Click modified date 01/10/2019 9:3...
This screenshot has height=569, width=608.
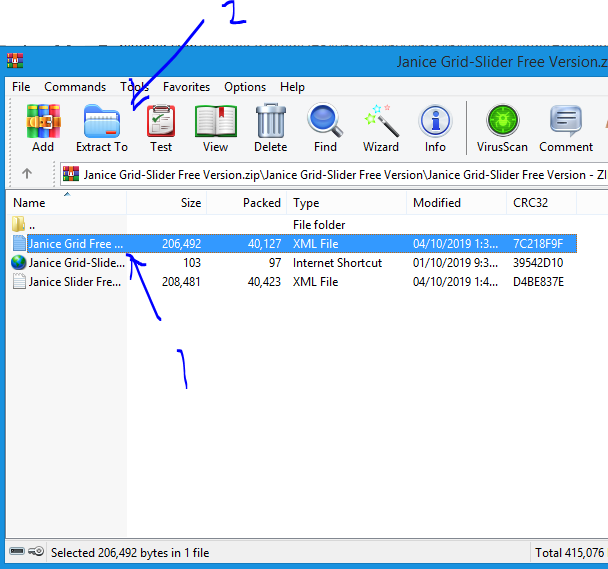pyautogui.click(x=456, y=263)
